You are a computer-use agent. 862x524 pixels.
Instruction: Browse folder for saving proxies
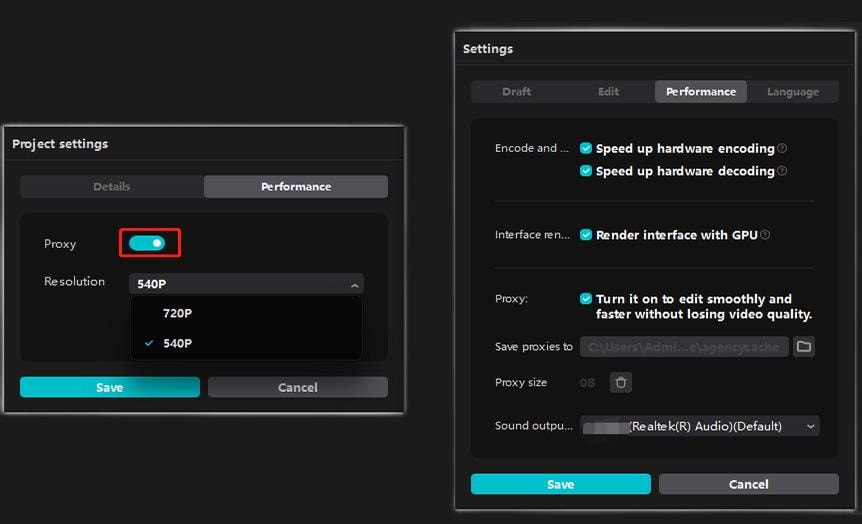(804, 346)
